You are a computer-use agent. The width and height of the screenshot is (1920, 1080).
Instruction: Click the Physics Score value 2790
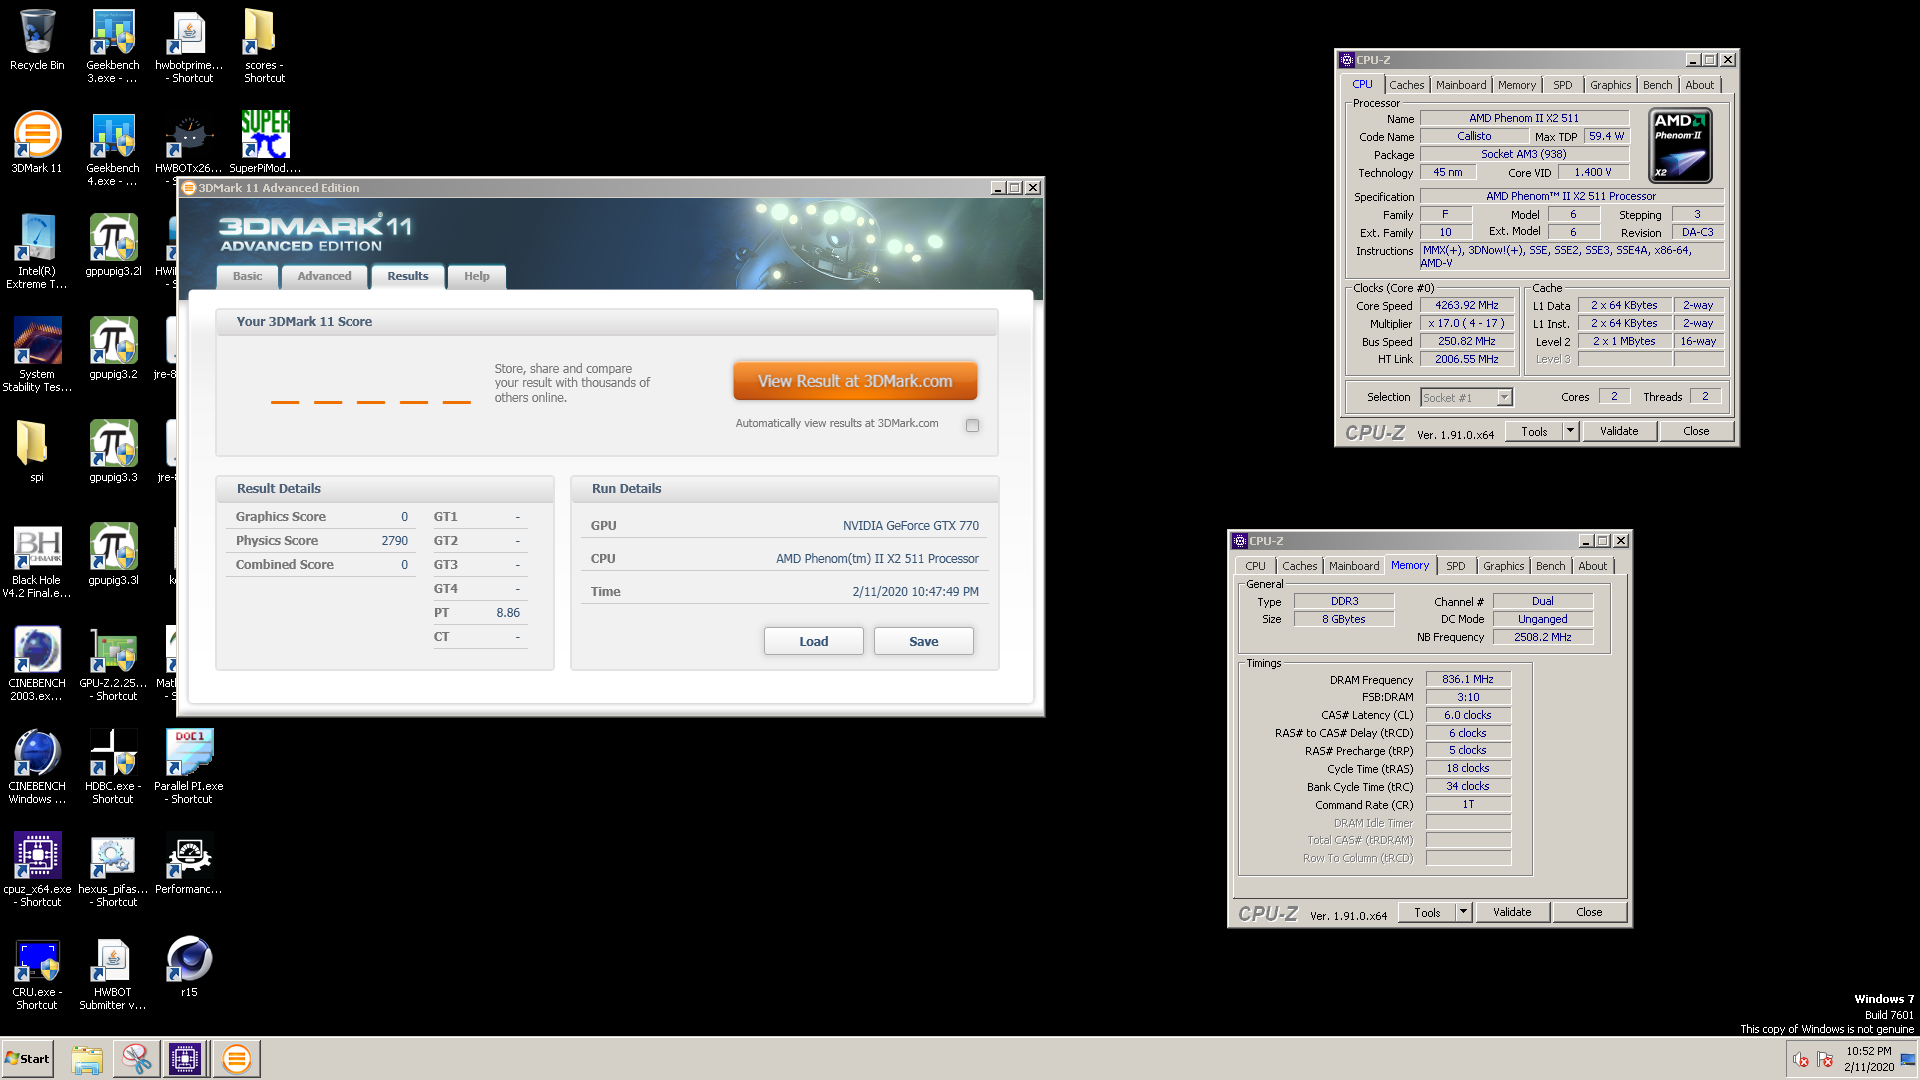coord(394,540)
